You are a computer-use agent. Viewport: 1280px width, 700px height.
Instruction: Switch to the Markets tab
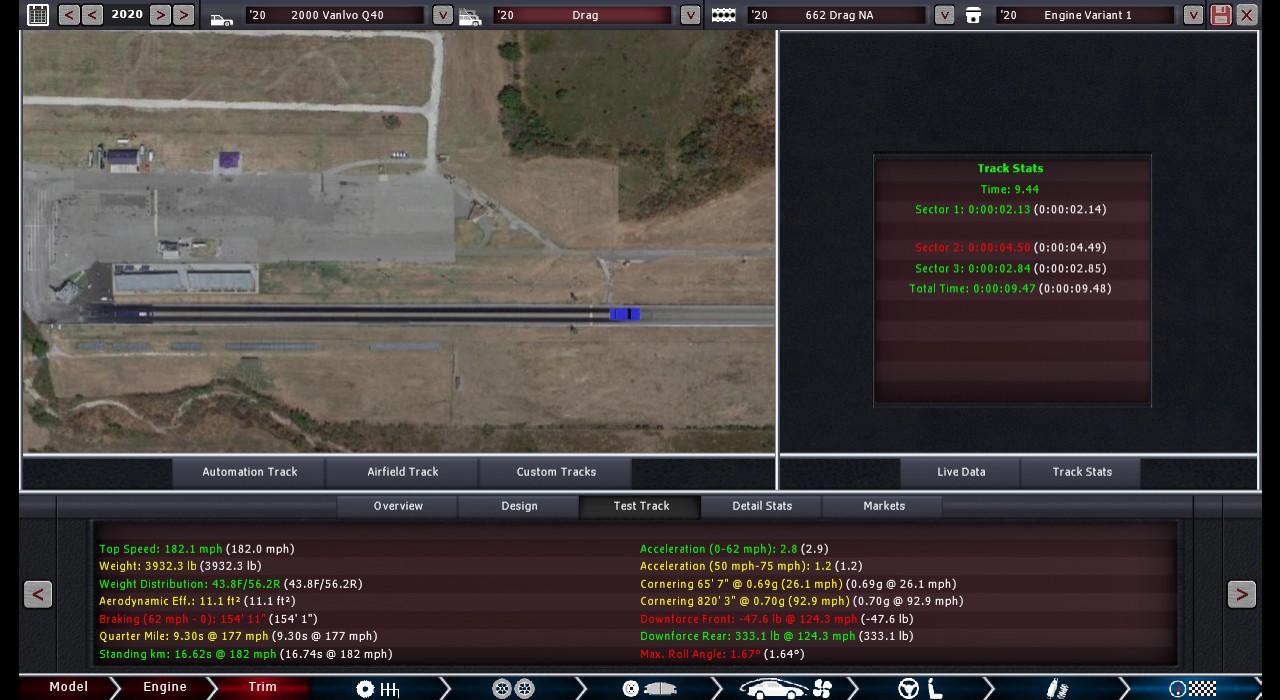[884, 506]
